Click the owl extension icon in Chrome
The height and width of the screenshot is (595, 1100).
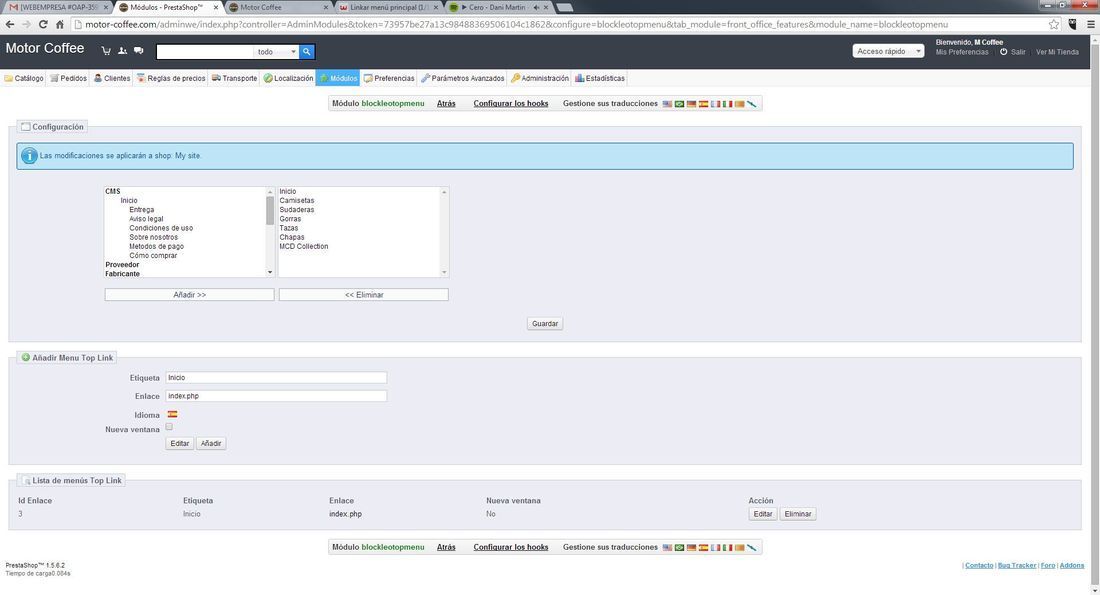(x=1073, y=24)
